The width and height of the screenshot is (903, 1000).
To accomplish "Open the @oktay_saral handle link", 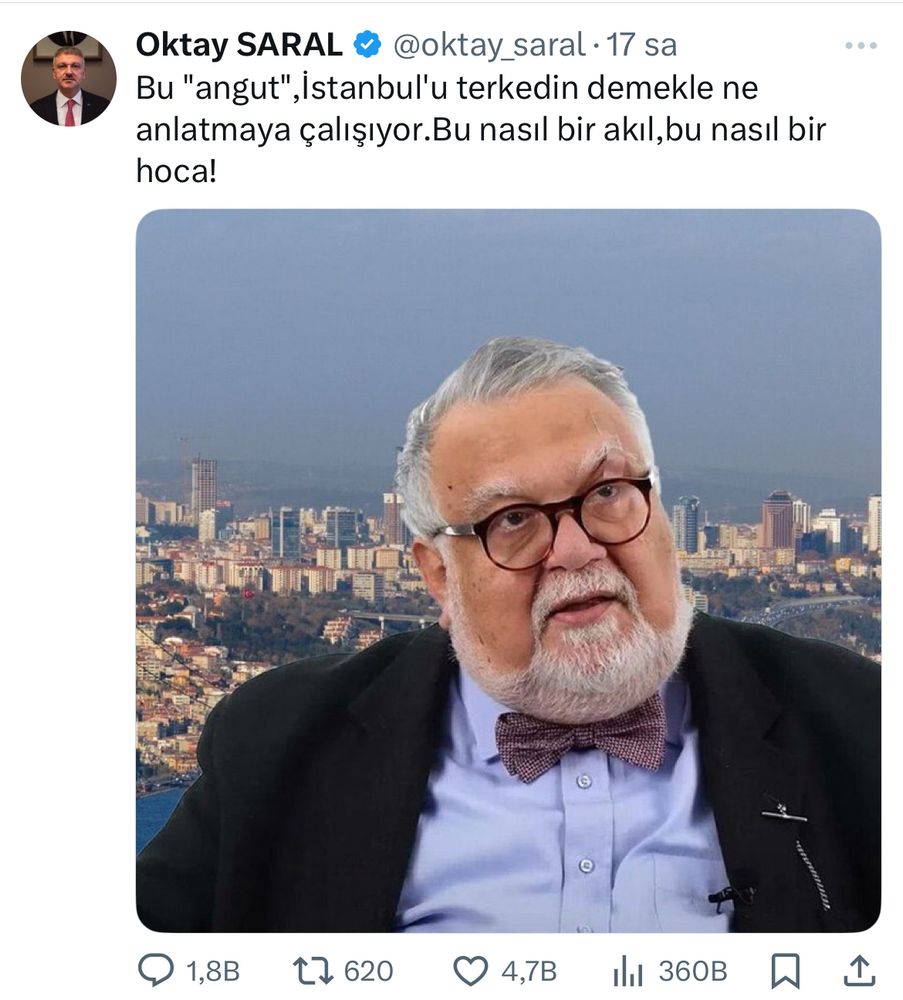I will [489, 46].
